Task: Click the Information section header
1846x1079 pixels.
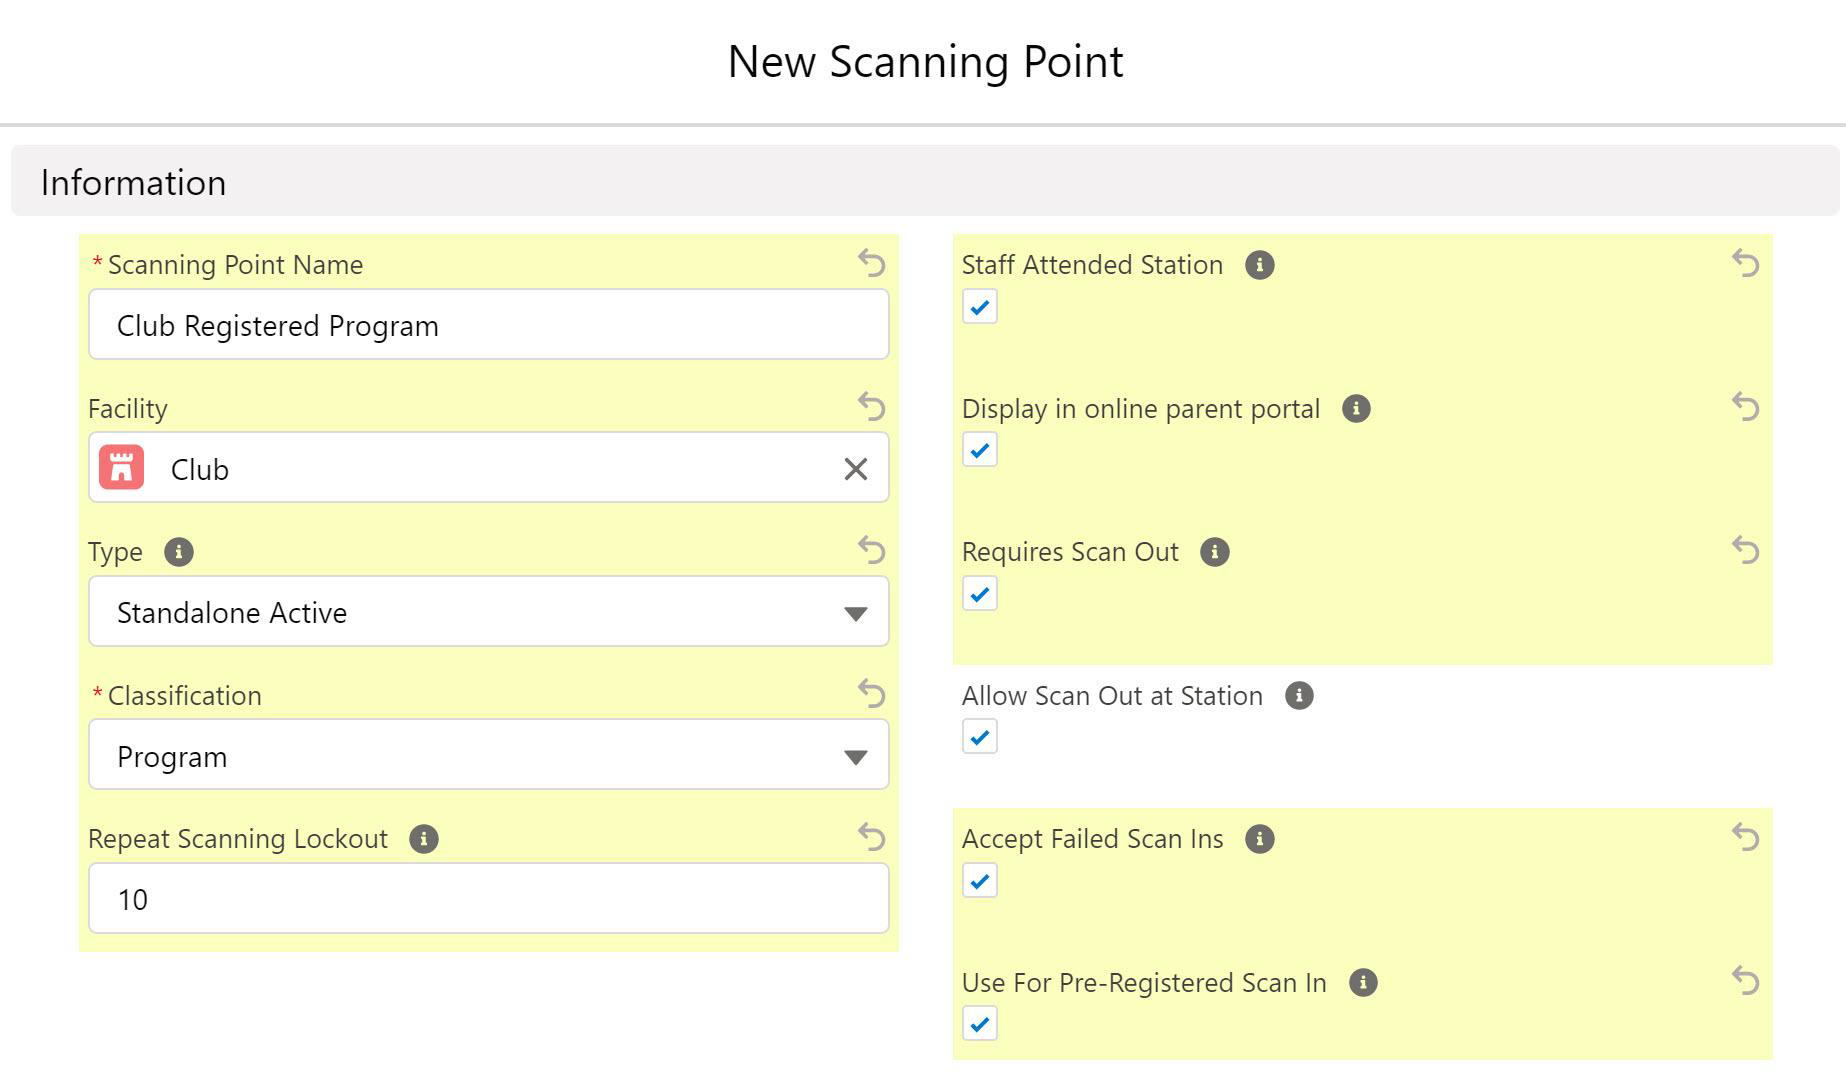Action: click(133, 182)
